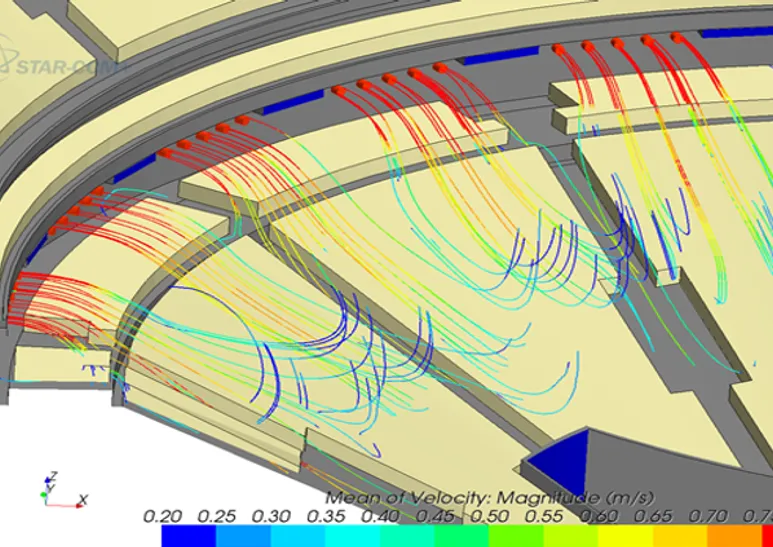
Task: Click the green 0.50 color bar segment
Action: coord(518,536)
